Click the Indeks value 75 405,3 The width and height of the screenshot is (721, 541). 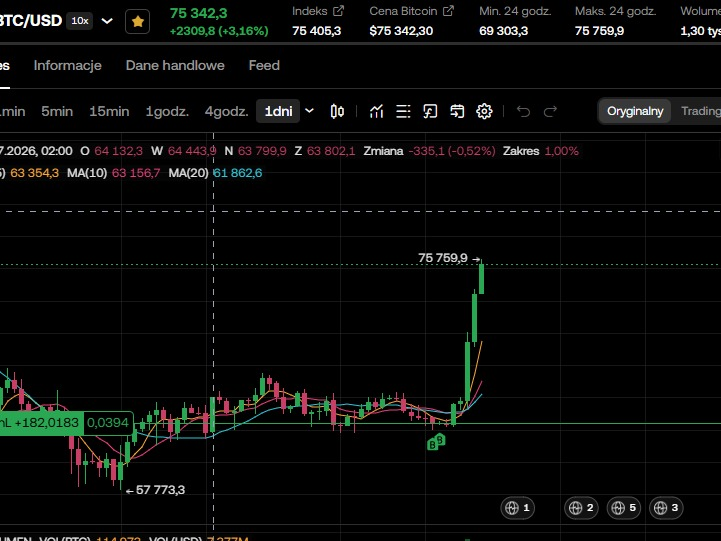(316, 31)
